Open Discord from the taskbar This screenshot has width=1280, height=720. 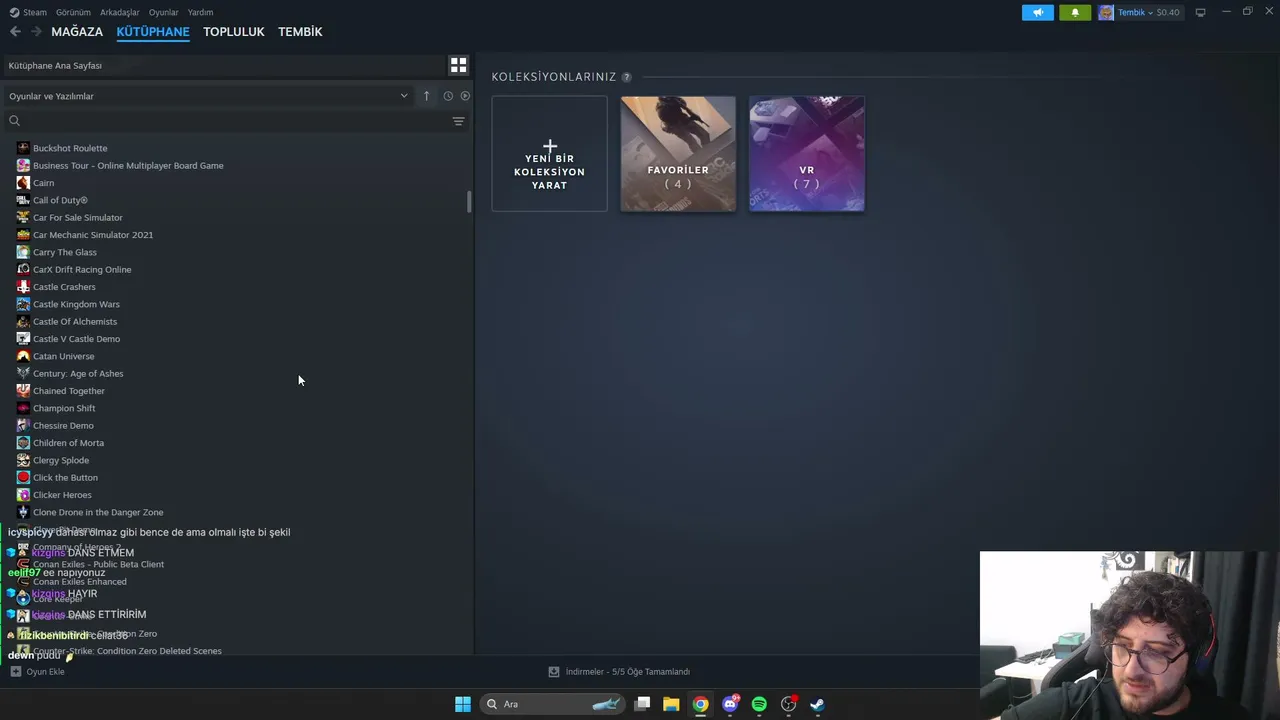[730, 704]
